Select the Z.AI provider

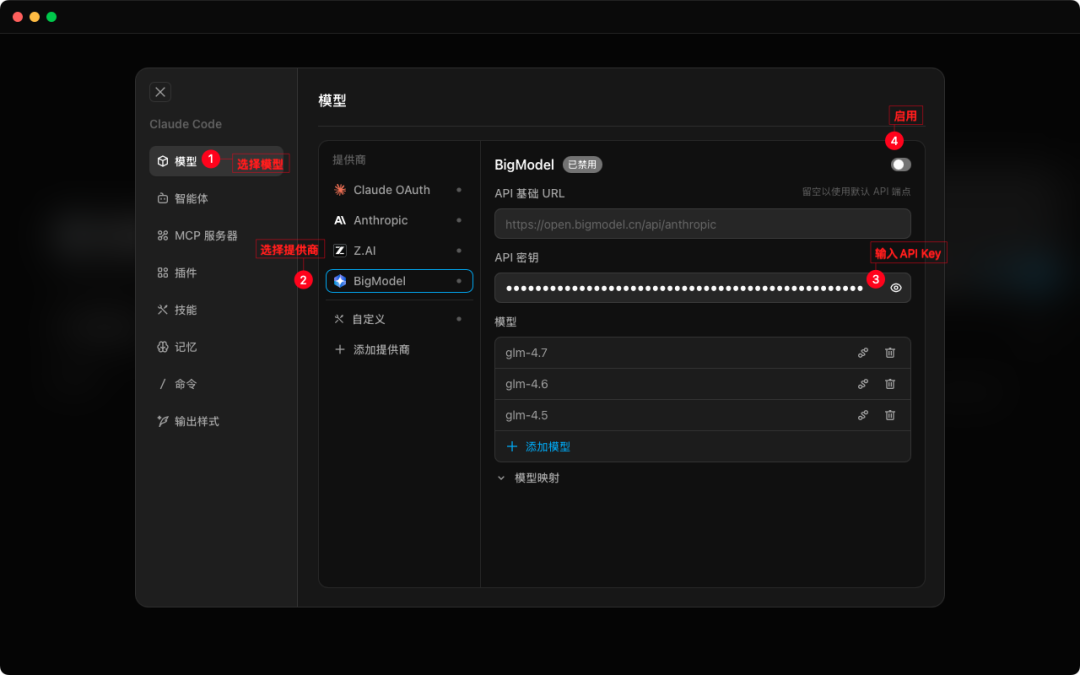coord(364,251)
